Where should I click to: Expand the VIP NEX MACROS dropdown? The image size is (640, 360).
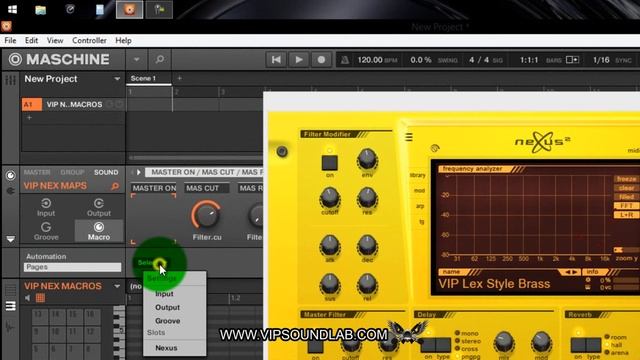pos(117,286)
